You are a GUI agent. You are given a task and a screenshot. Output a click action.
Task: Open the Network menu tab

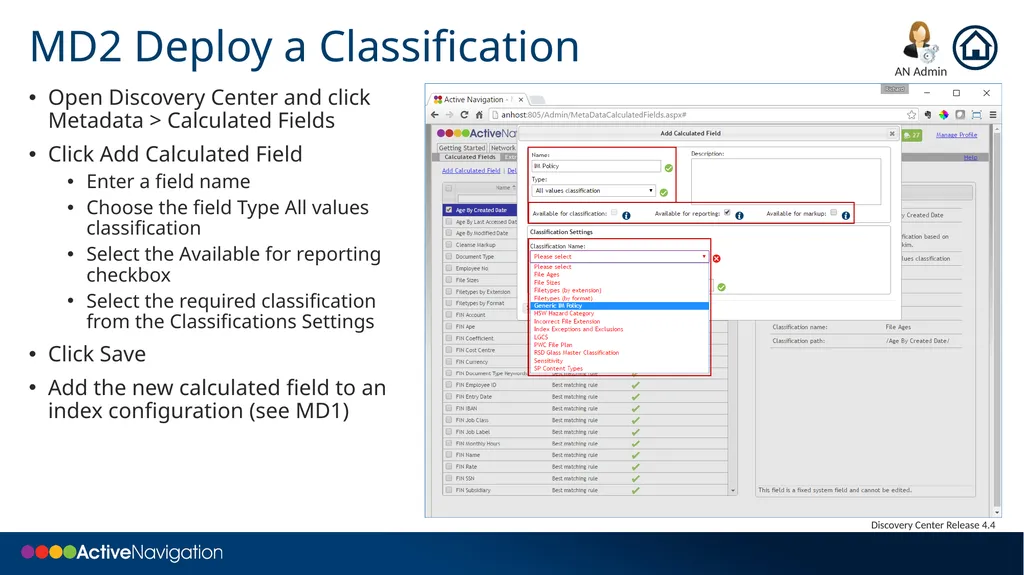point(503,148)
